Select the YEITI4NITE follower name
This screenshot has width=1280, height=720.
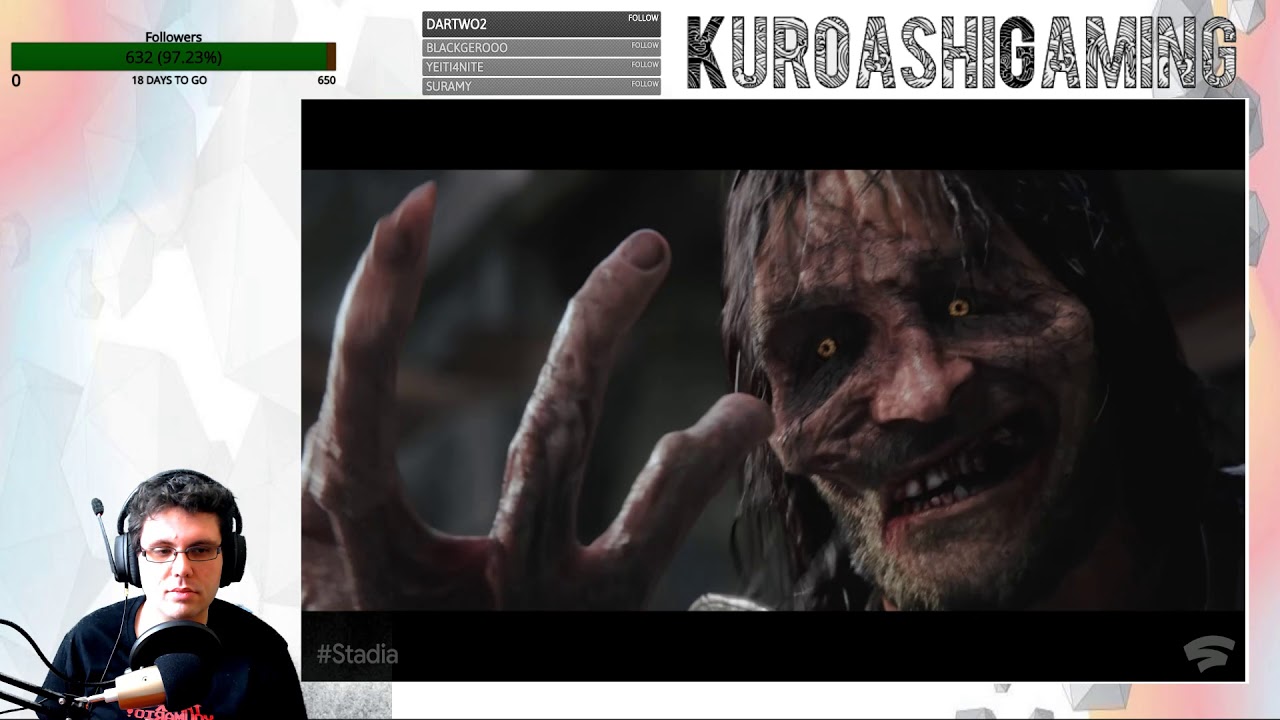point(455,67)
